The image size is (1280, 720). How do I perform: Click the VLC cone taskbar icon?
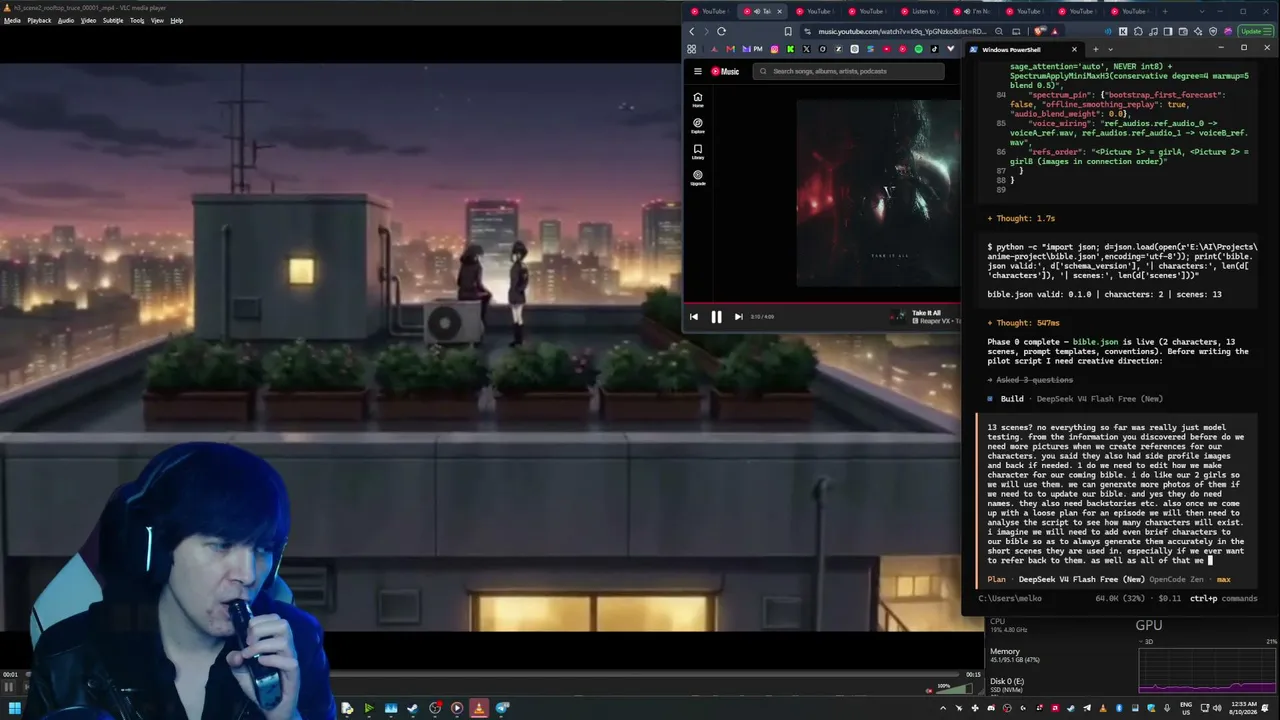[479, 708]
